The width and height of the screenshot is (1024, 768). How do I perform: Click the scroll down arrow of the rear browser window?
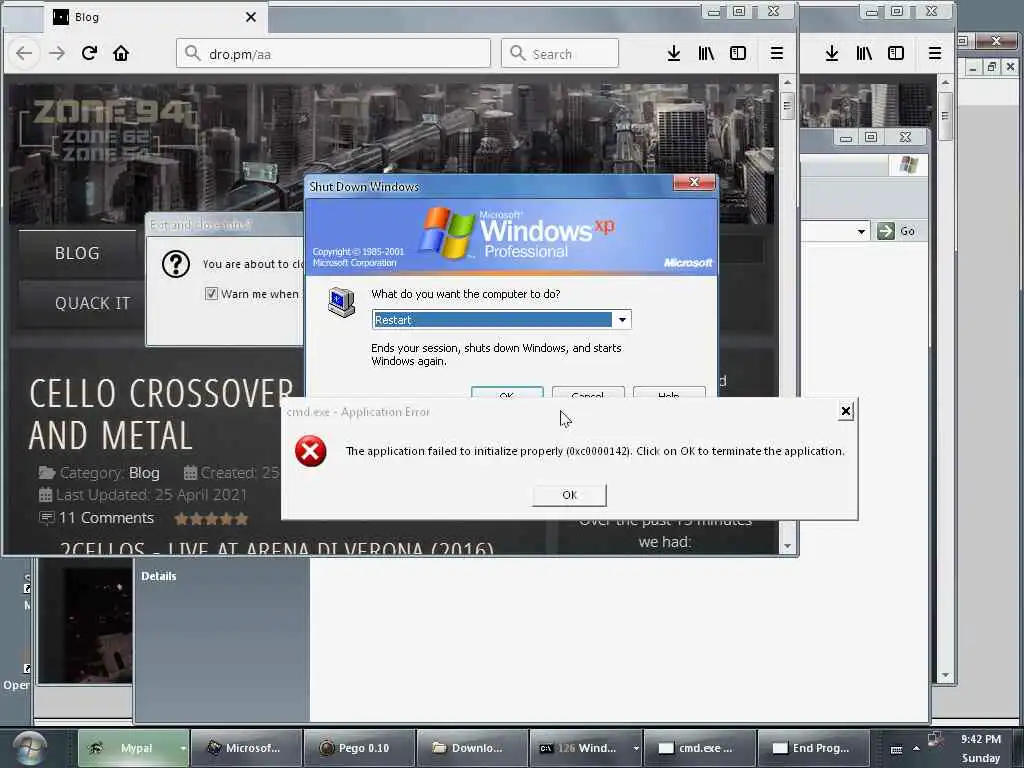(945, 676)
